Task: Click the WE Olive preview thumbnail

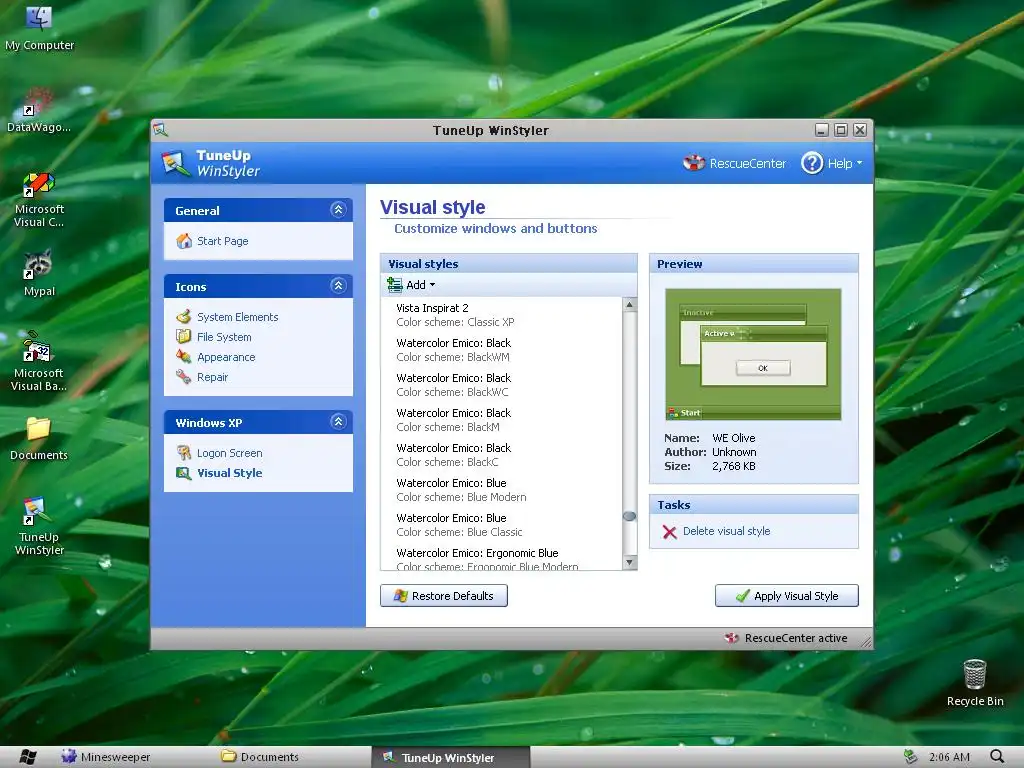Action: point(753,354)
